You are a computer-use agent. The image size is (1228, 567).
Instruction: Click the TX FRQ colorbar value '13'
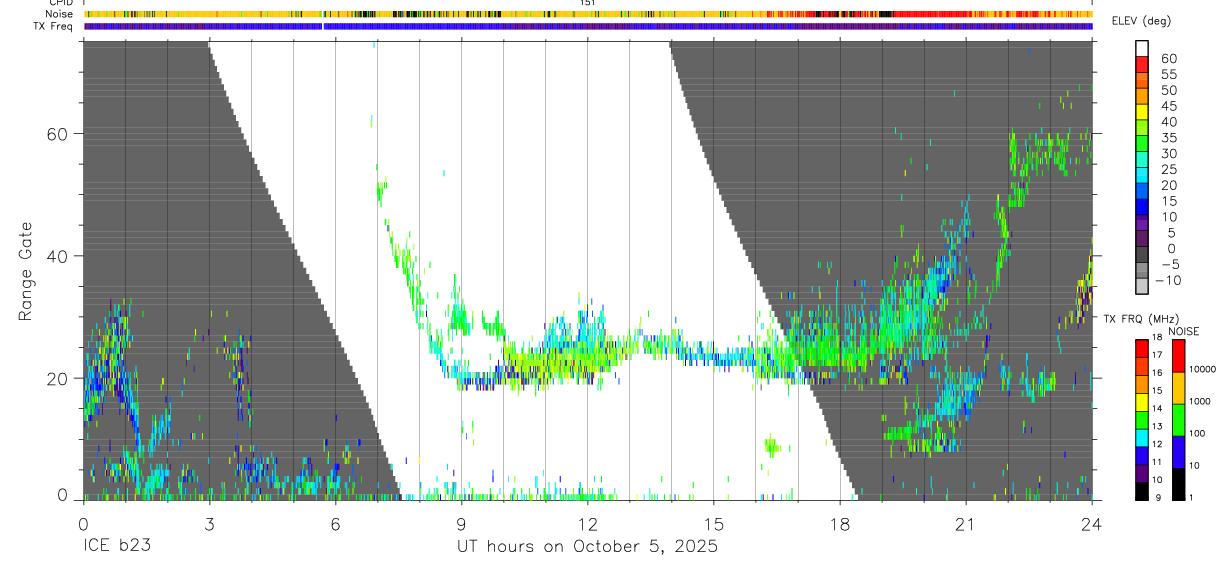[x=1156, y=426]
